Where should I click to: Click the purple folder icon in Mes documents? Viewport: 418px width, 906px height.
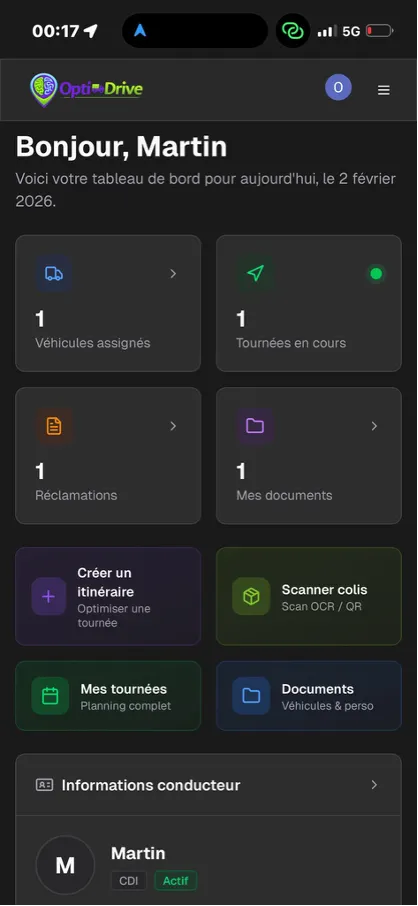click(255, 426)
